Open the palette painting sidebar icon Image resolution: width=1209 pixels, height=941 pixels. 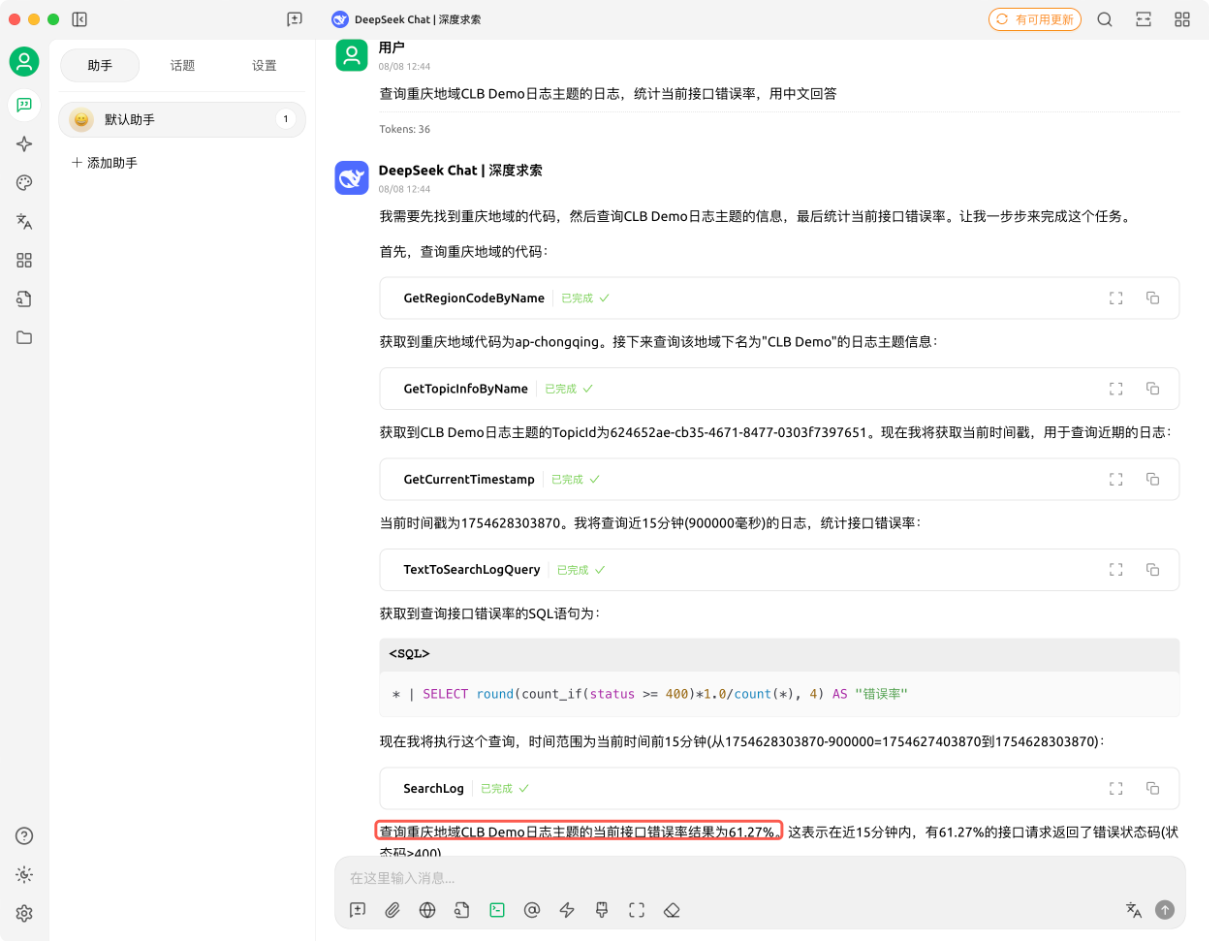(24, 182)
